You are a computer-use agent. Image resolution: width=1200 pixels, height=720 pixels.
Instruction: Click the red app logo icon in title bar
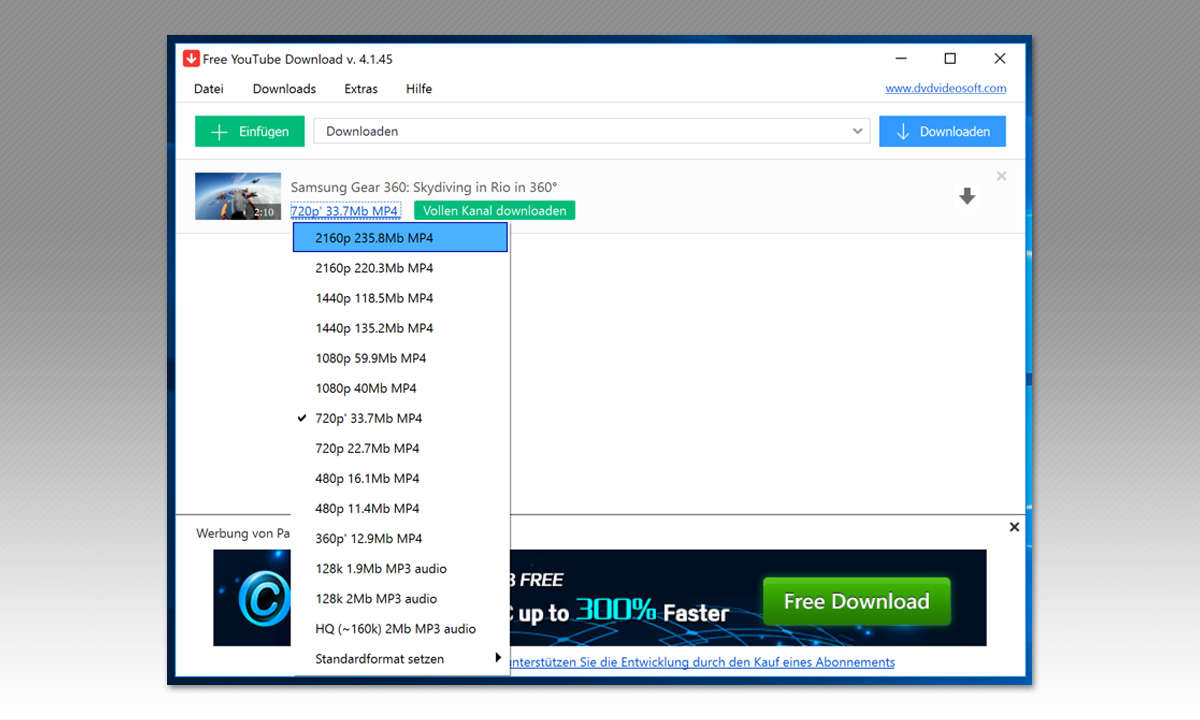[191, 59]
